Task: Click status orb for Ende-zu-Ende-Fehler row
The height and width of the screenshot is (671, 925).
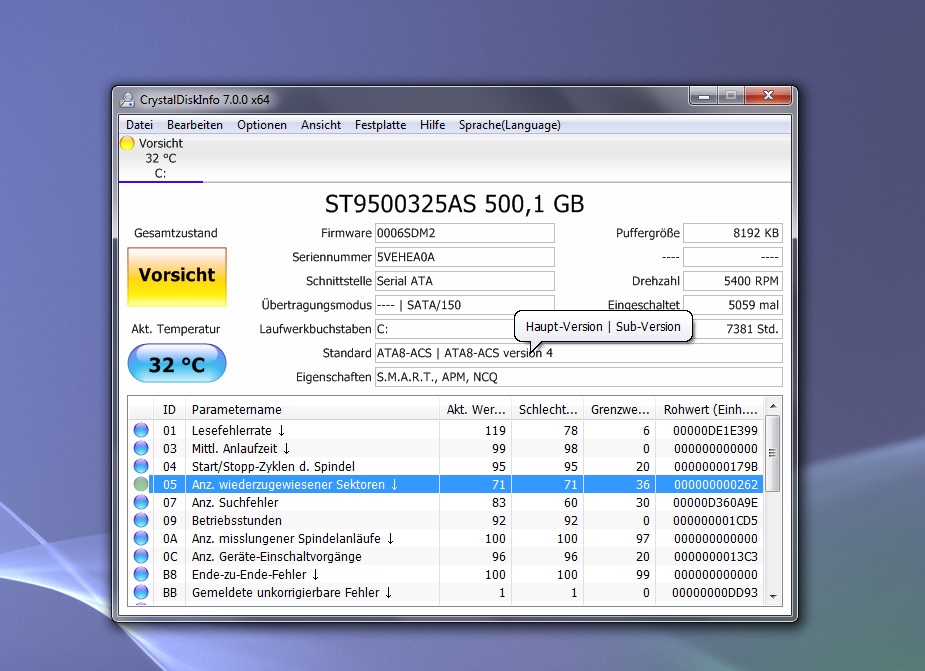Action: (141, 574)
